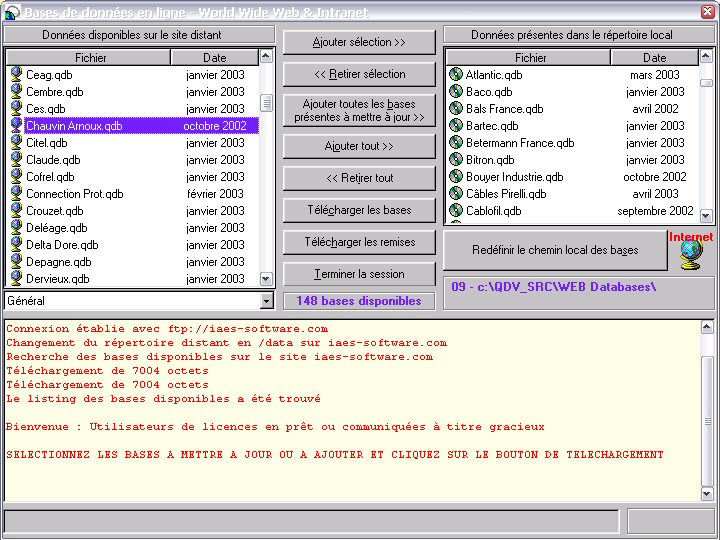Click Terminer la session button
Image resolution: width=720 pixels, height=540 pixels.
[x=359, y=274]
